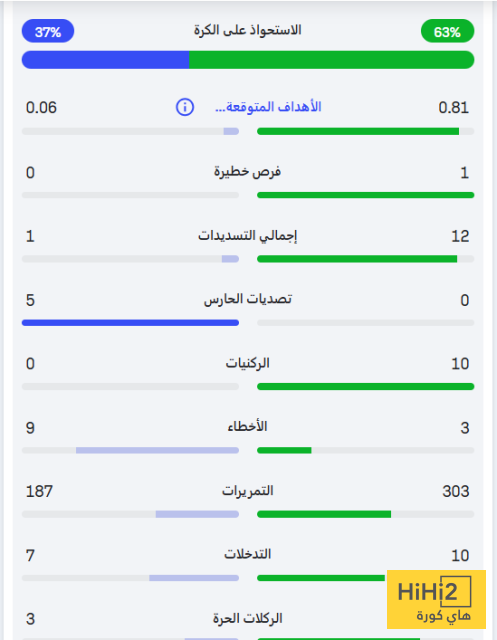The width and height of the screenshot is (497, 640).
Task: Click the expected goals info icon
Action: 185,107
